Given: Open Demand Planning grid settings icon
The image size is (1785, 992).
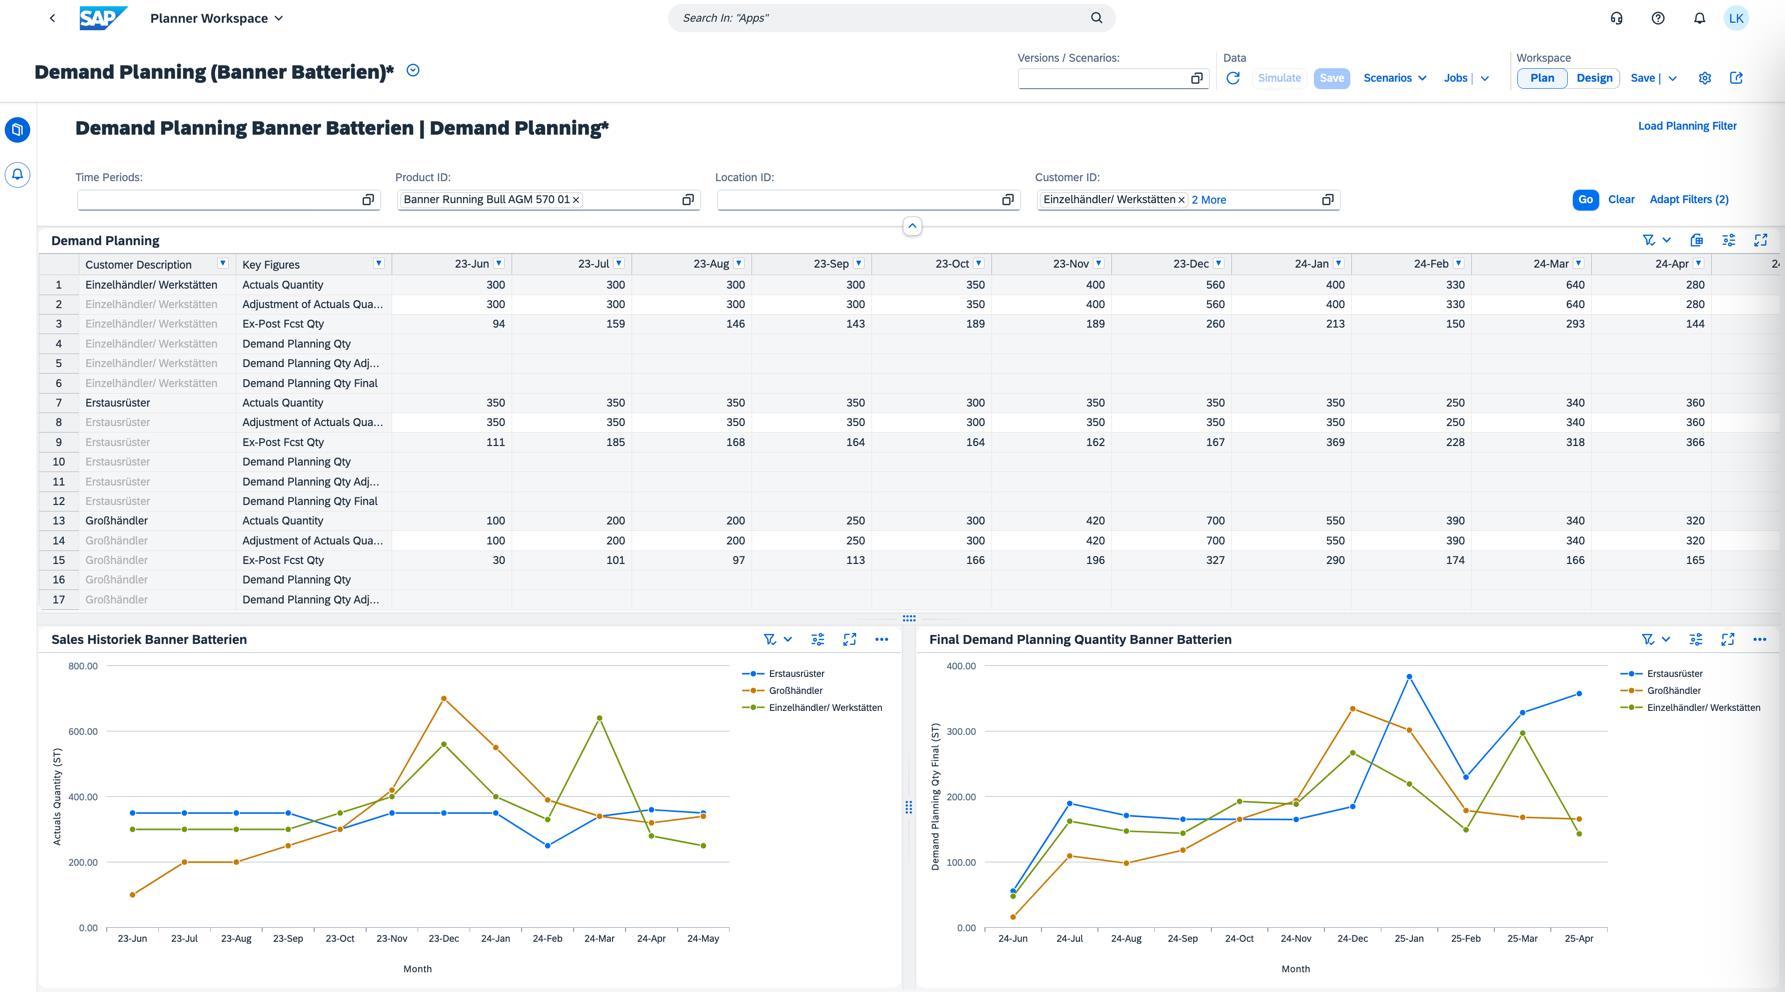Looking at the screenshot, I should [1728, 240].
